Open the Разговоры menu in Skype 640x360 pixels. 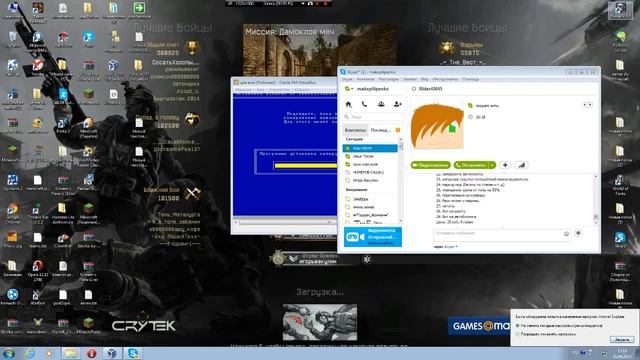click(388, 79)
